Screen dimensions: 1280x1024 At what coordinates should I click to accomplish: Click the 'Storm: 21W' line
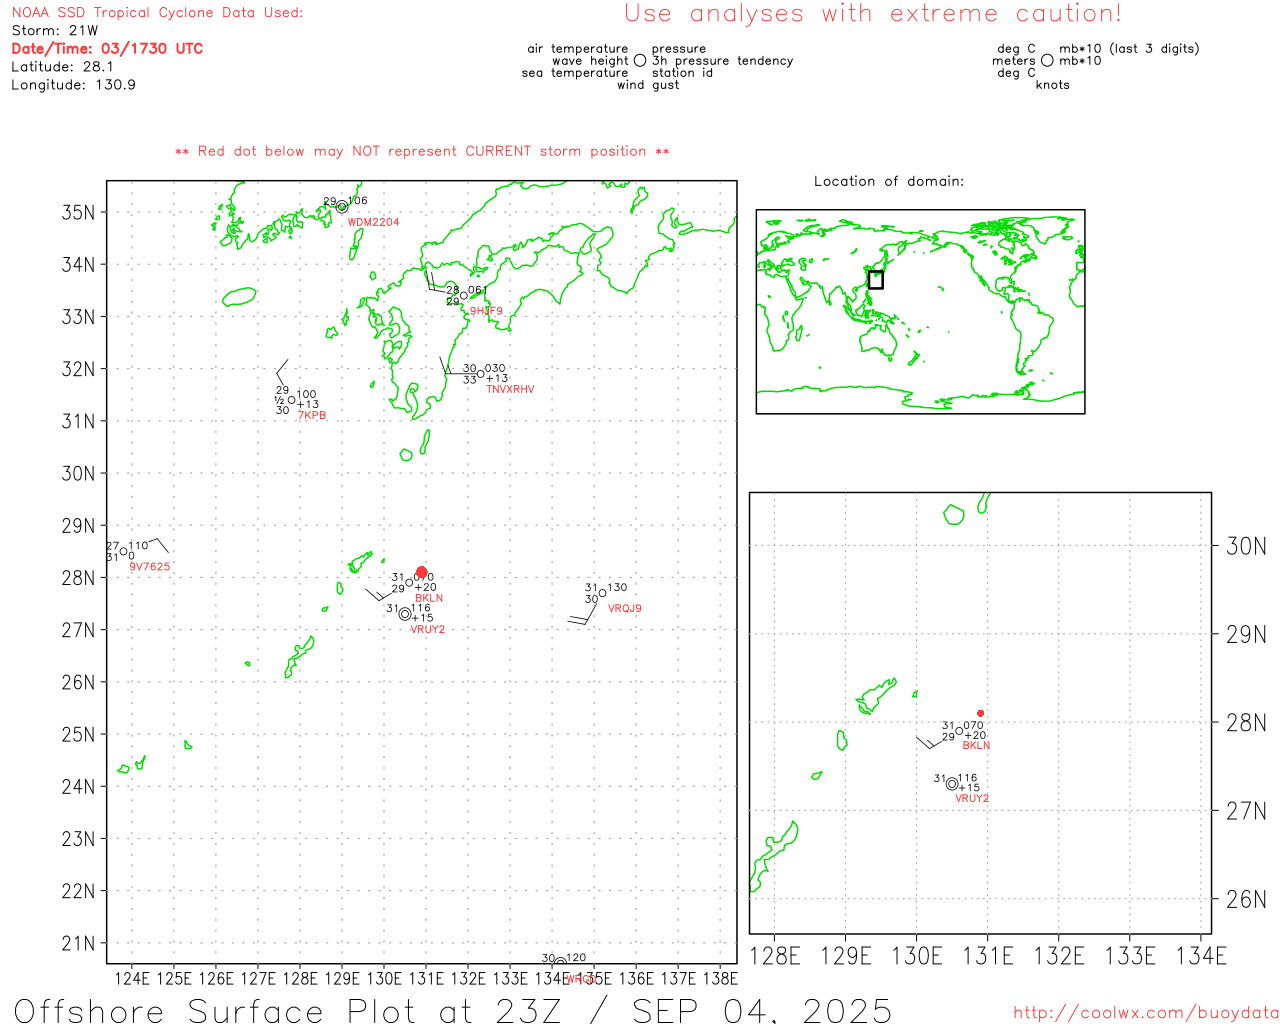click(x=55, y=30)
